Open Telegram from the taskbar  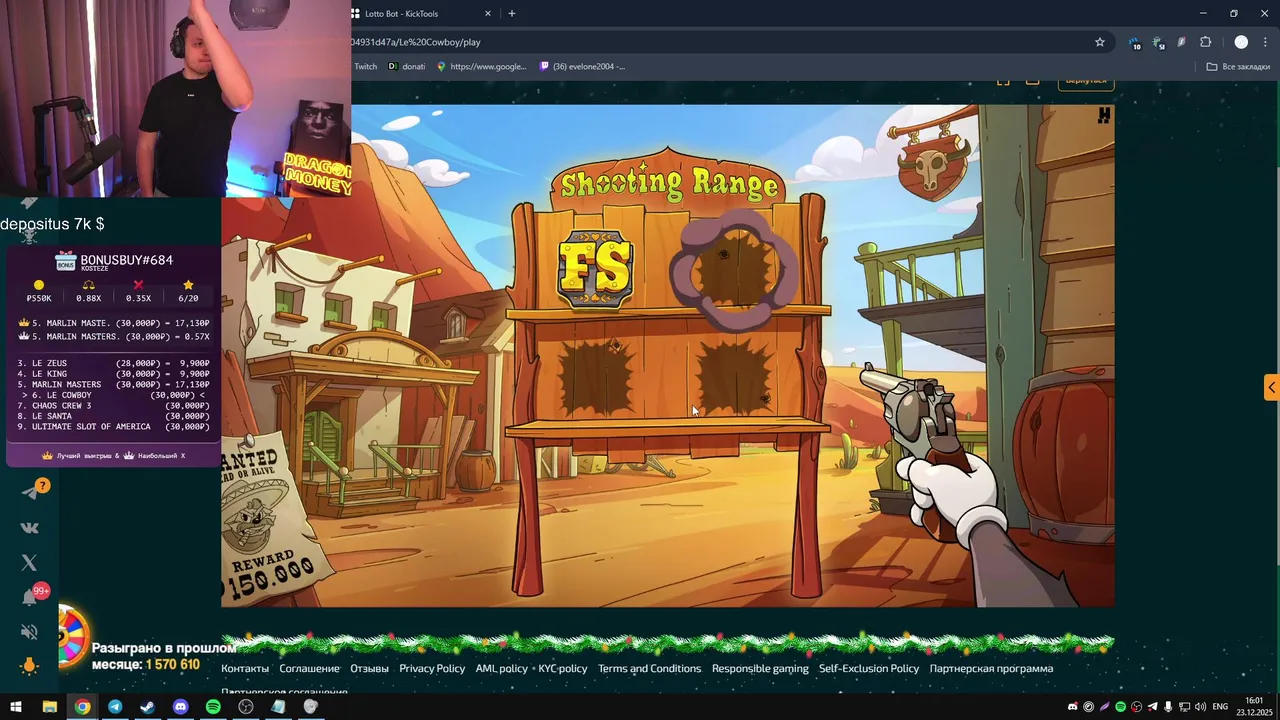[x=115, y=707]
